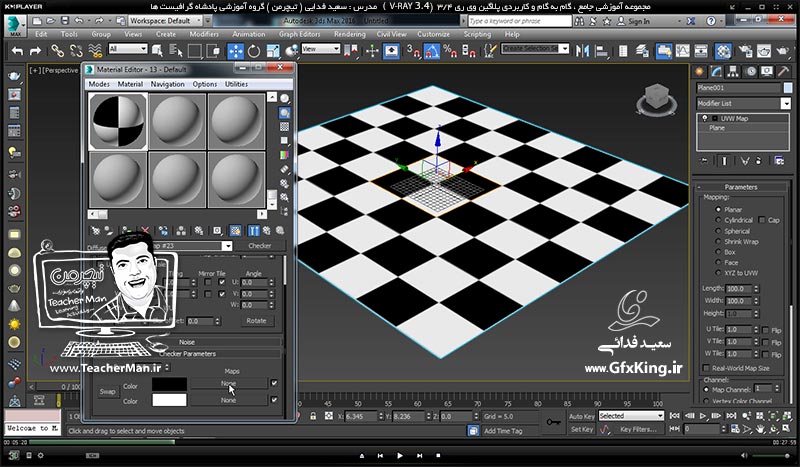Open the Modifiers menu
The height and width of the screenshot is (467, 800).
pos(204,34)
